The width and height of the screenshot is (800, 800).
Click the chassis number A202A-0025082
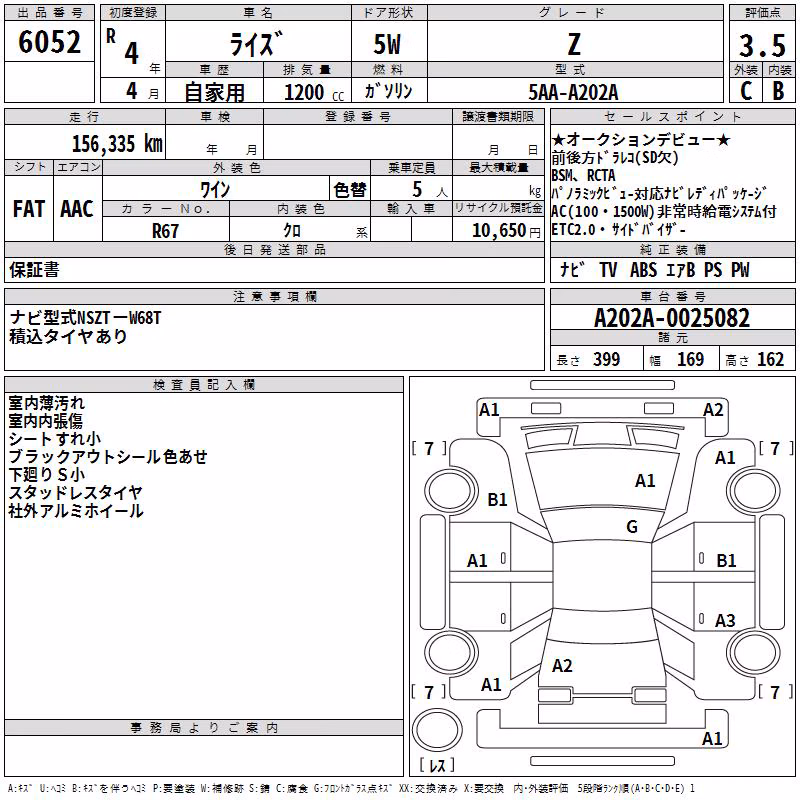pos(672,318)
